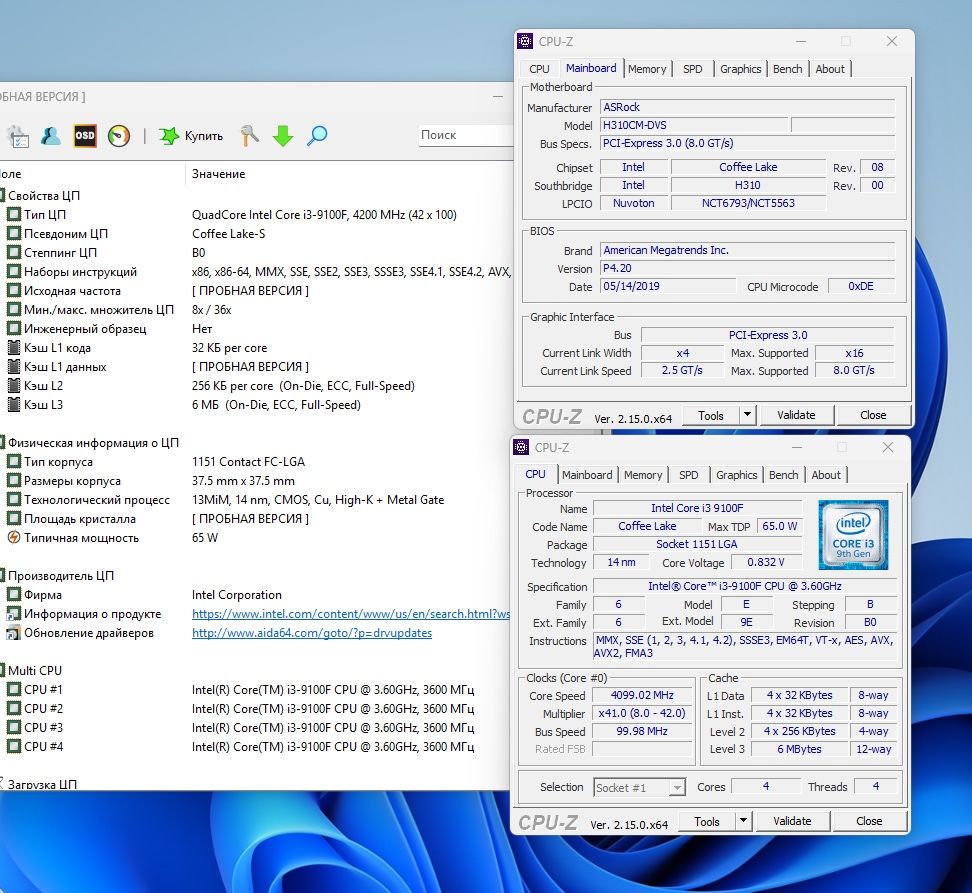
Task: Switch to CPU tab in upper CPU-Z window
Action: (x=539, y=69)
